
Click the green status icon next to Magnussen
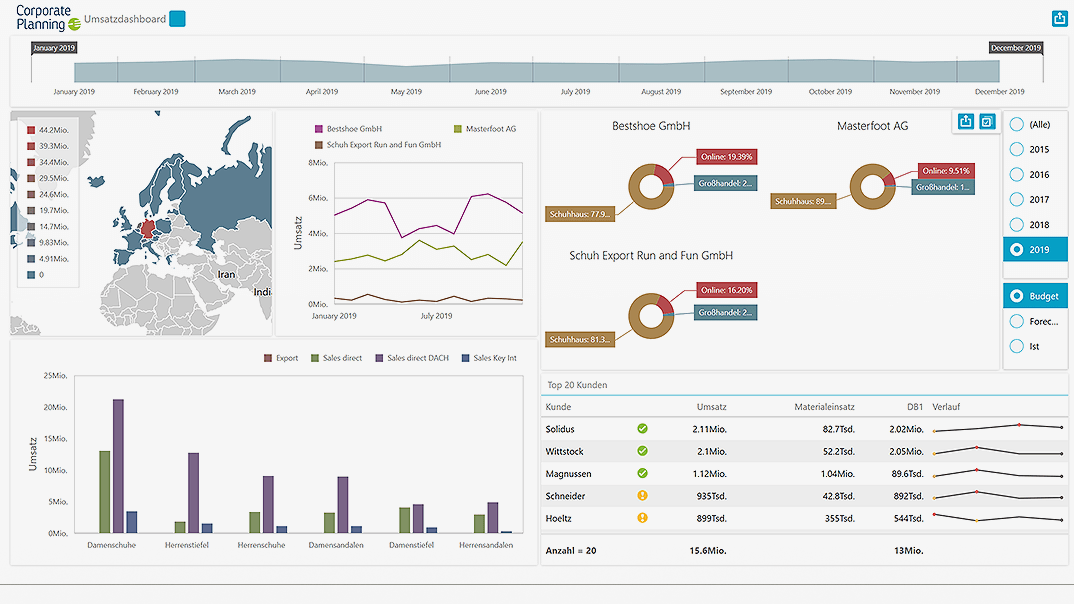[x=643, y=473]
